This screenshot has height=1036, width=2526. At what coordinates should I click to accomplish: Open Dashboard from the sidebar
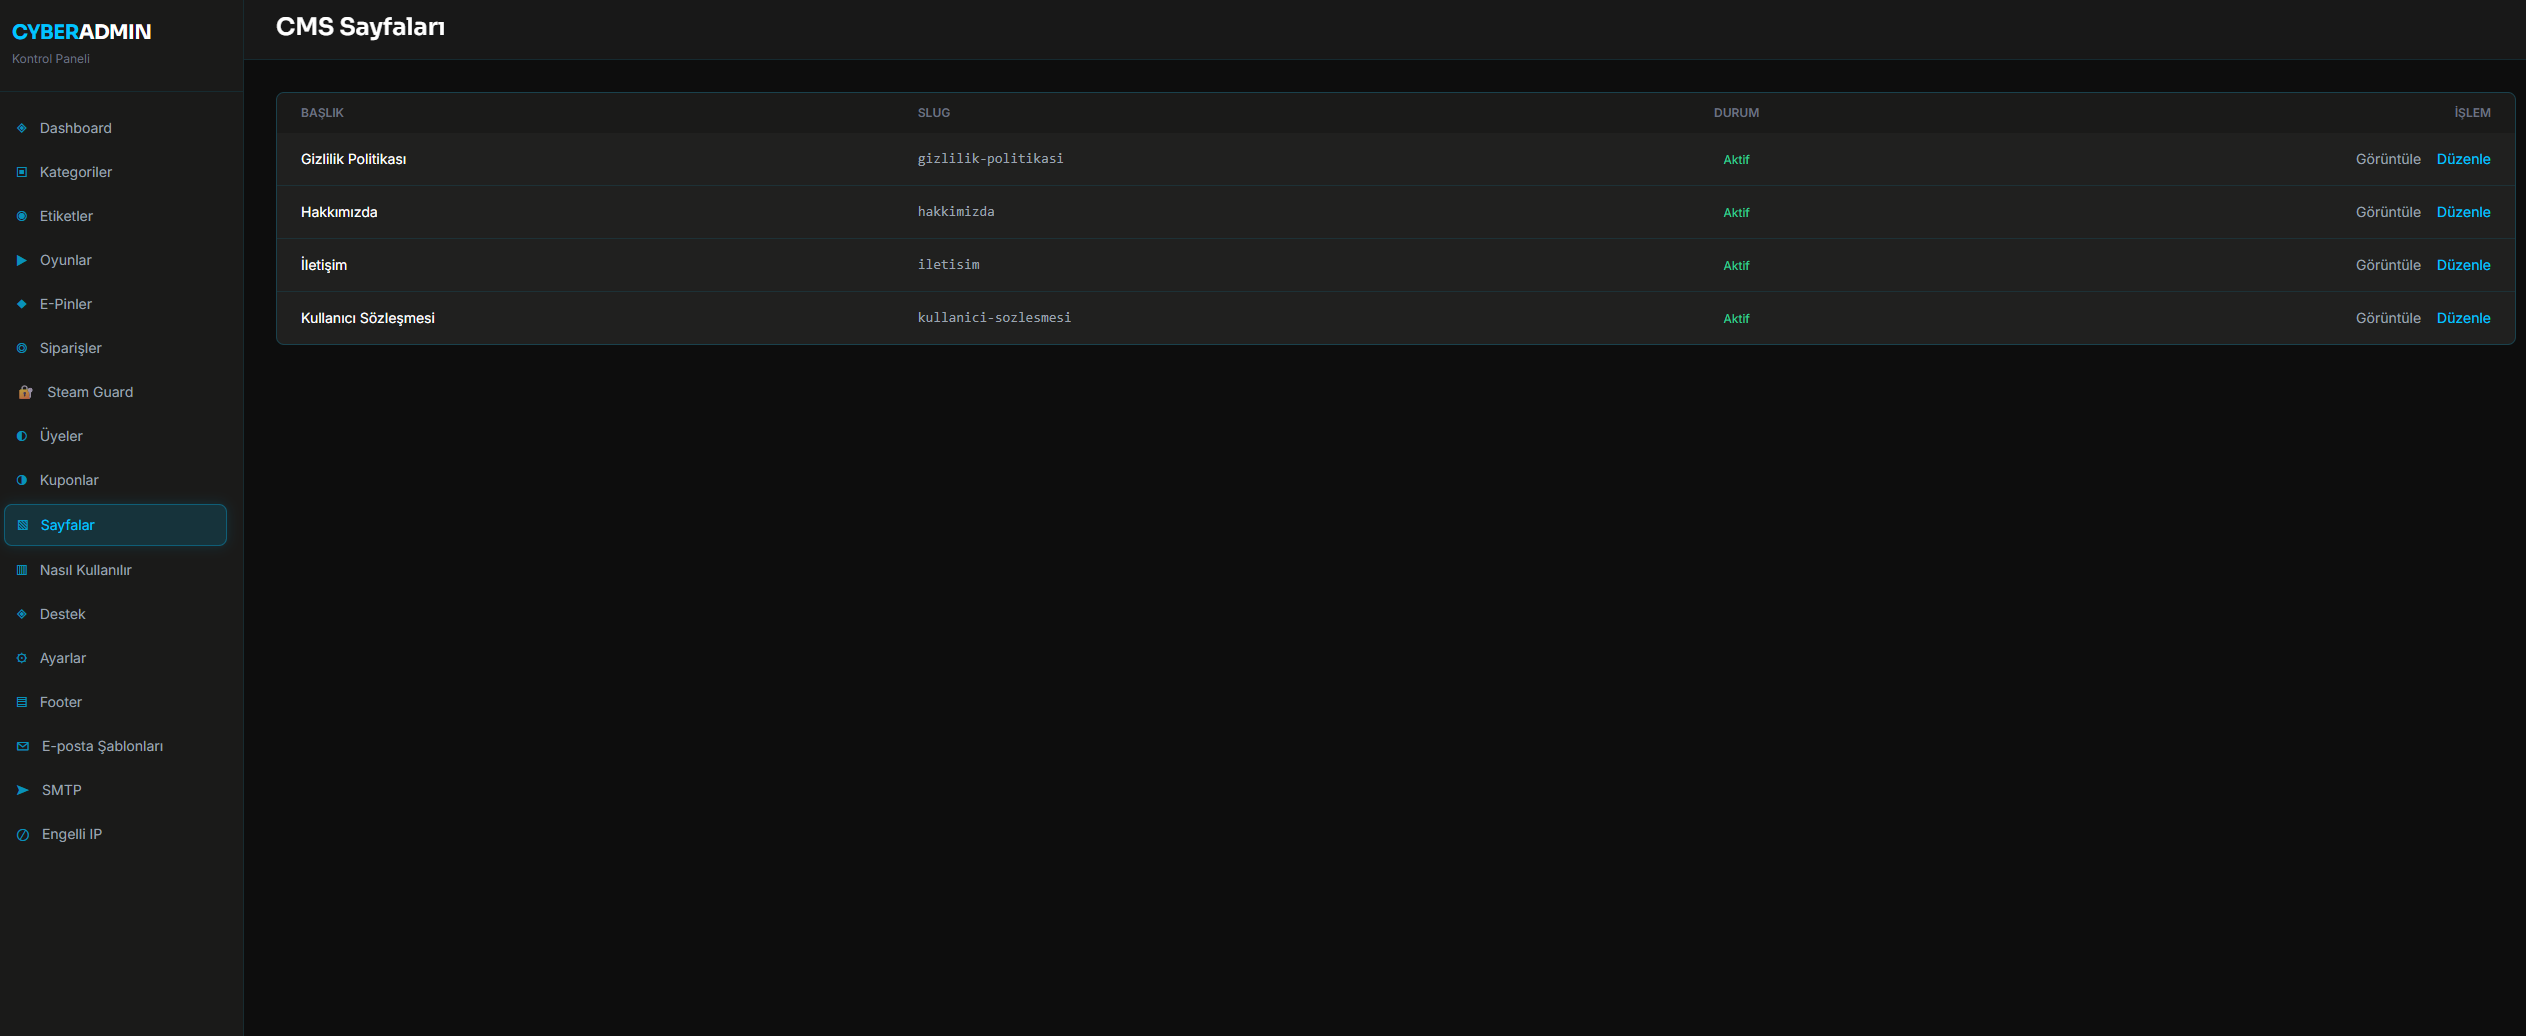click(116, 128)
